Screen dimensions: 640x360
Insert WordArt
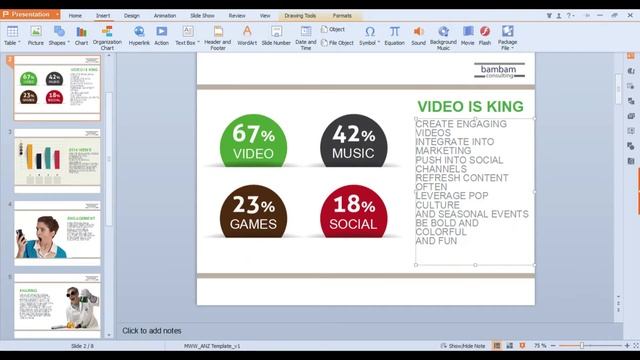[247, 35]
